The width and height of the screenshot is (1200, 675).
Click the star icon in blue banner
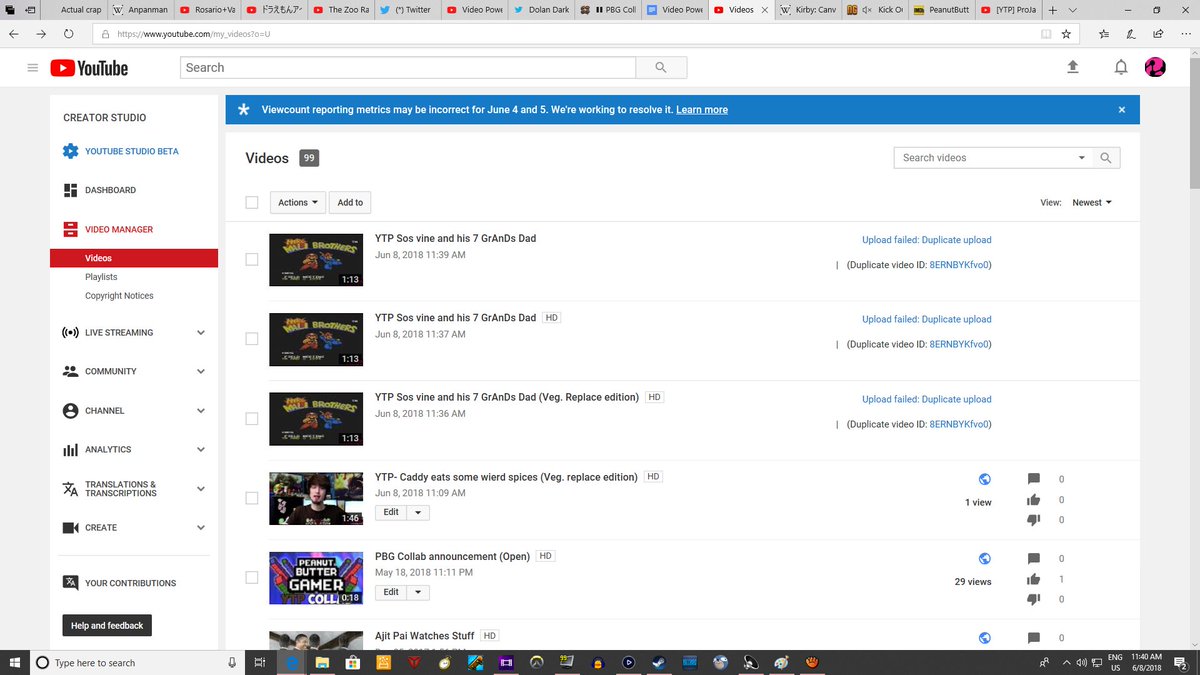click(243, 110)
